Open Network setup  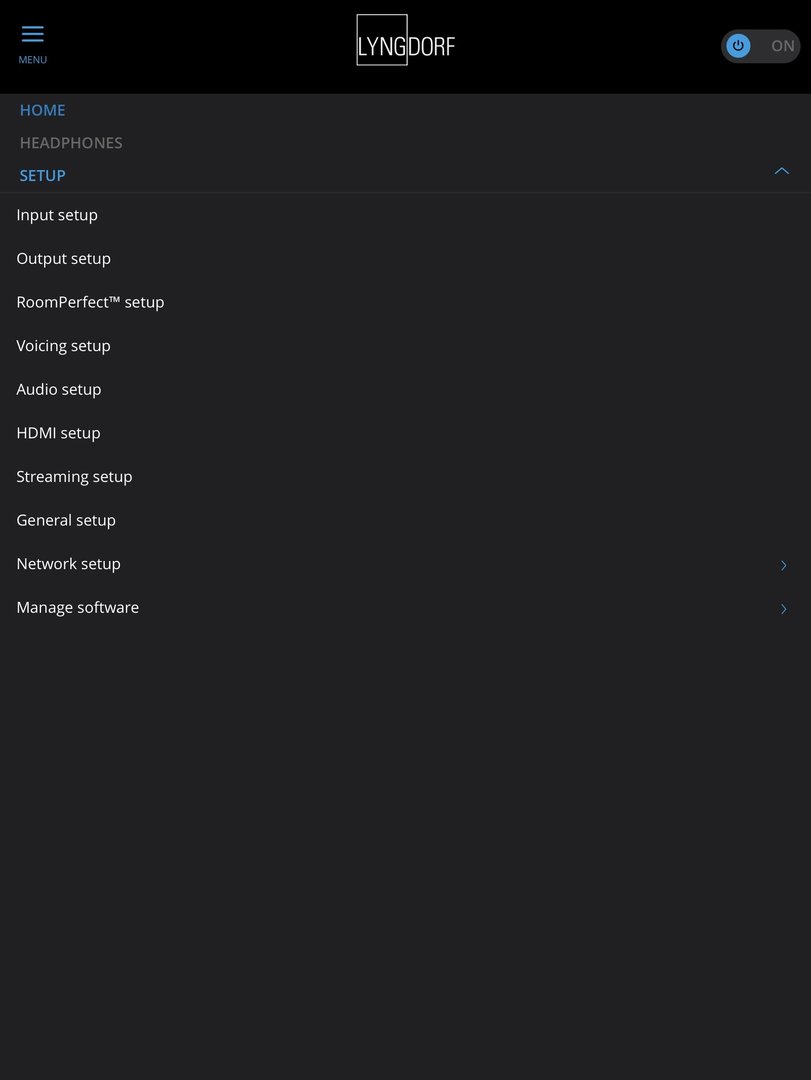(68, 563)
